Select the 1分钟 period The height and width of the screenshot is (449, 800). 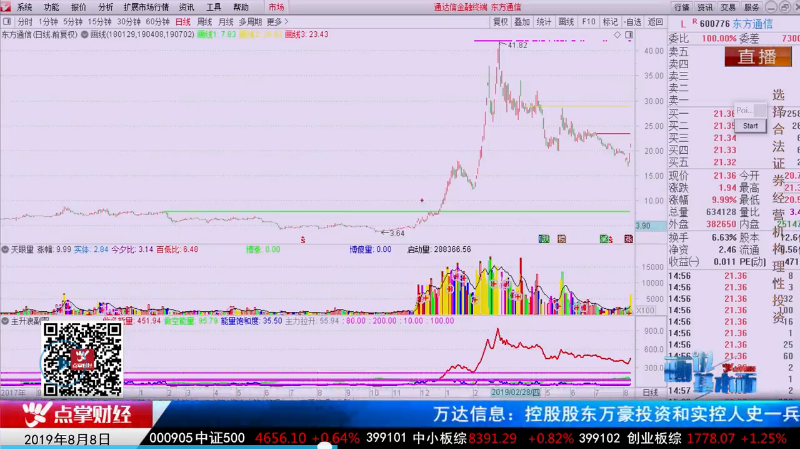coord(48,22)
